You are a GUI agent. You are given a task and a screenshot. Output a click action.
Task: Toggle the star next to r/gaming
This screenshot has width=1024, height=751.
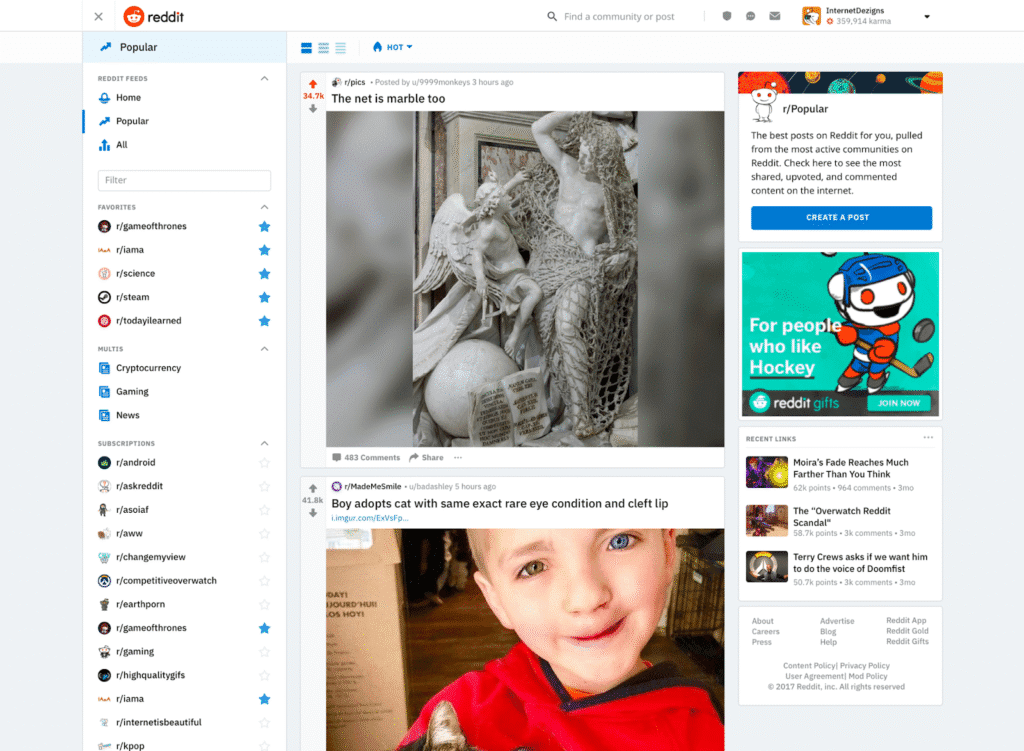(x=264, y=651)
